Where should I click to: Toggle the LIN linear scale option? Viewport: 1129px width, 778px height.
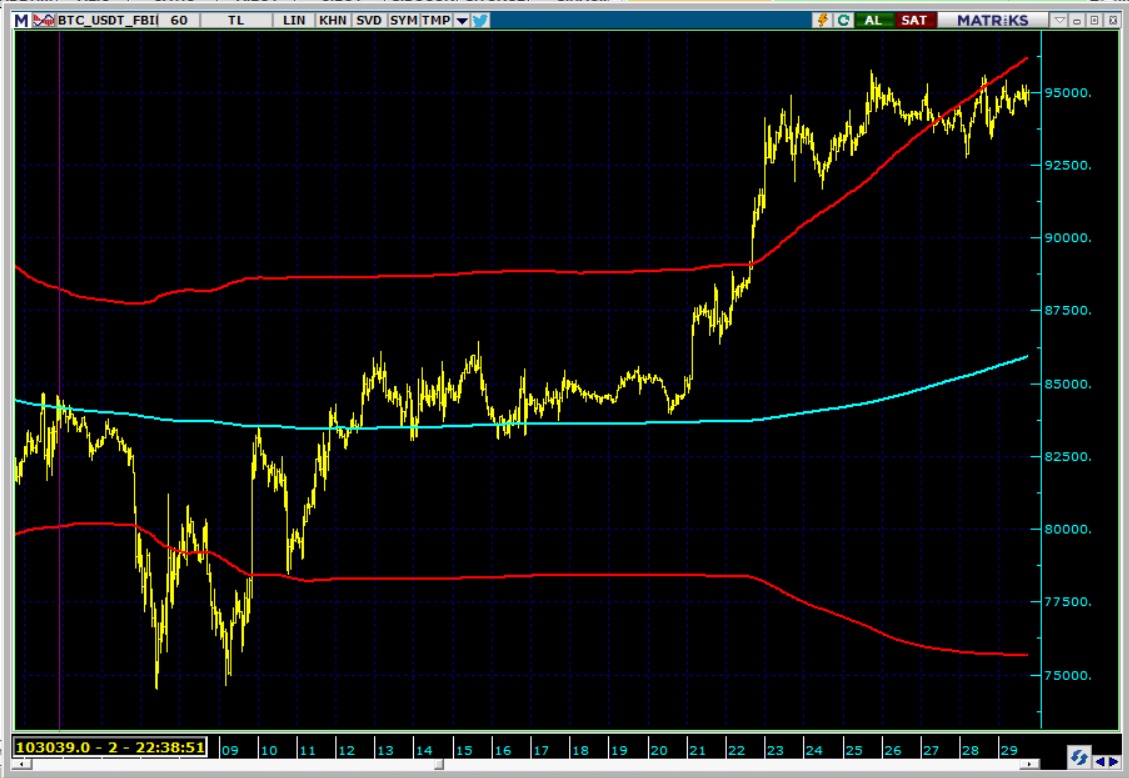294,20
